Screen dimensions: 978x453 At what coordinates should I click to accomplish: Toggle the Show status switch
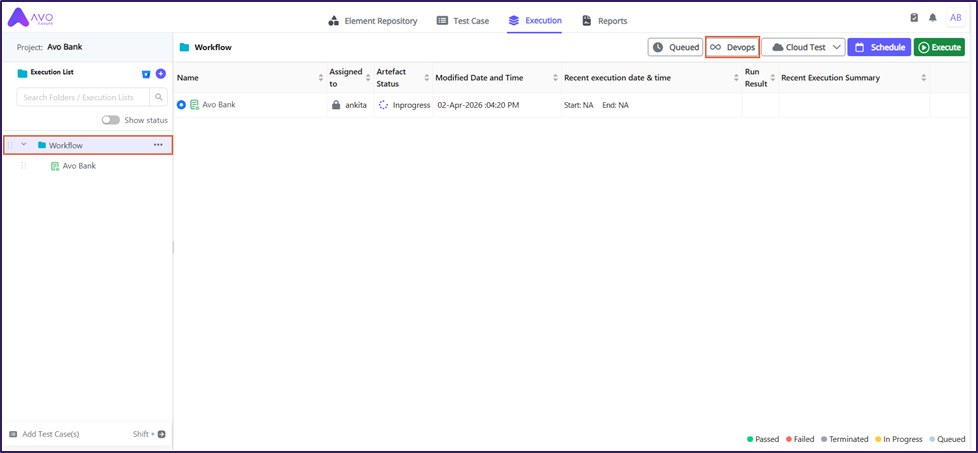pyautogui.click(x=110, y=120)
